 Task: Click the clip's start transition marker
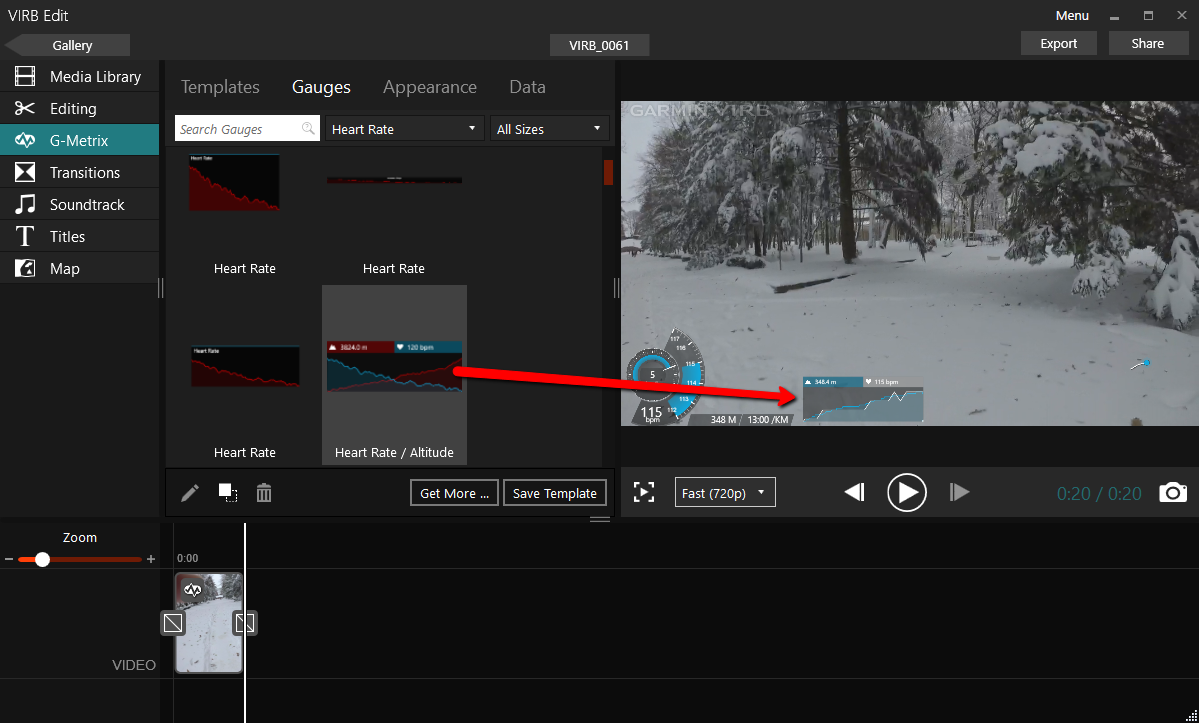pos(173,623)
